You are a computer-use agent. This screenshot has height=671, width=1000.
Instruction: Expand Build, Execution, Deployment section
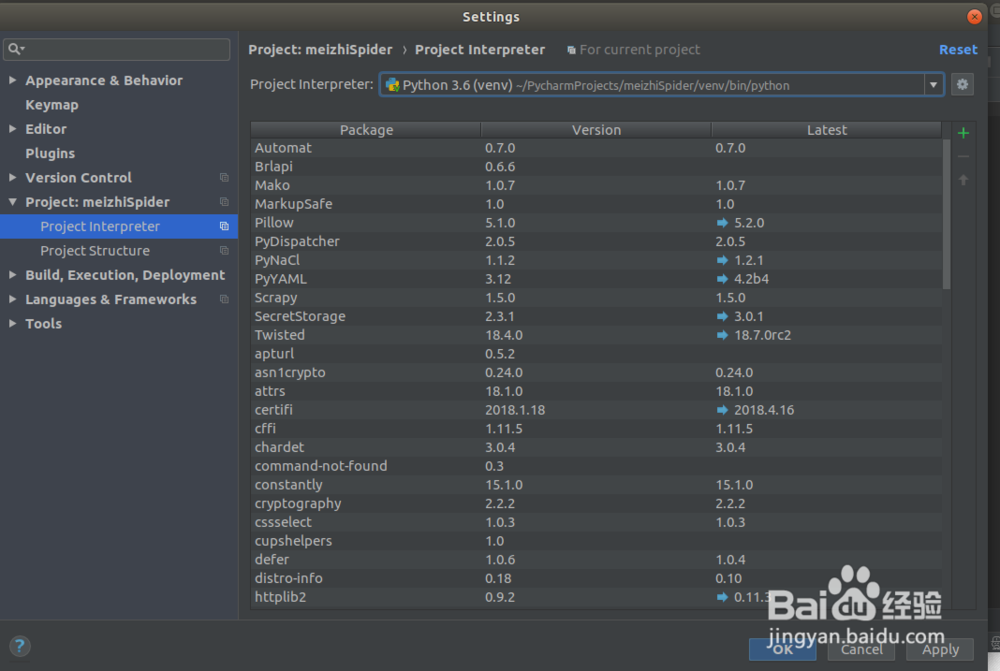click(x=12, y=275)
